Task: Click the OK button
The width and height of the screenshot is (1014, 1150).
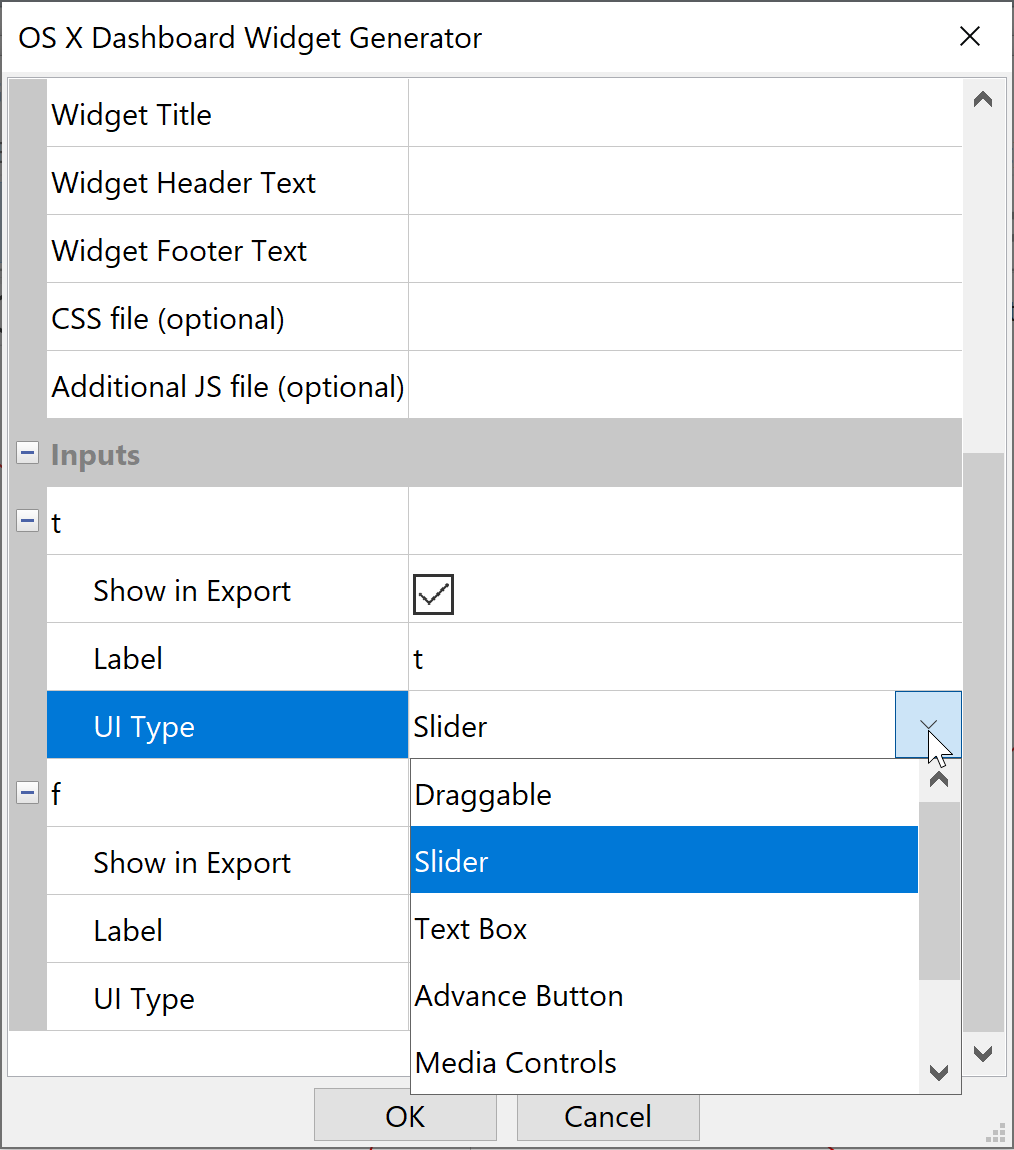Action: click(405, 1117)
